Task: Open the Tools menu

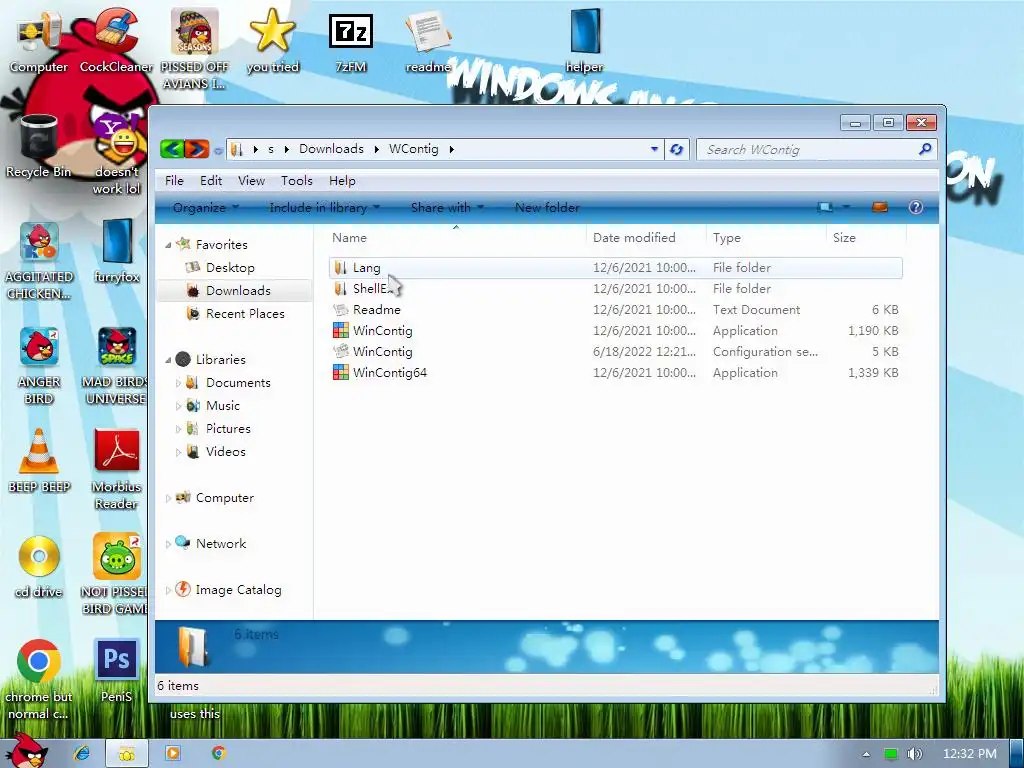Action: tap(296, 181)
